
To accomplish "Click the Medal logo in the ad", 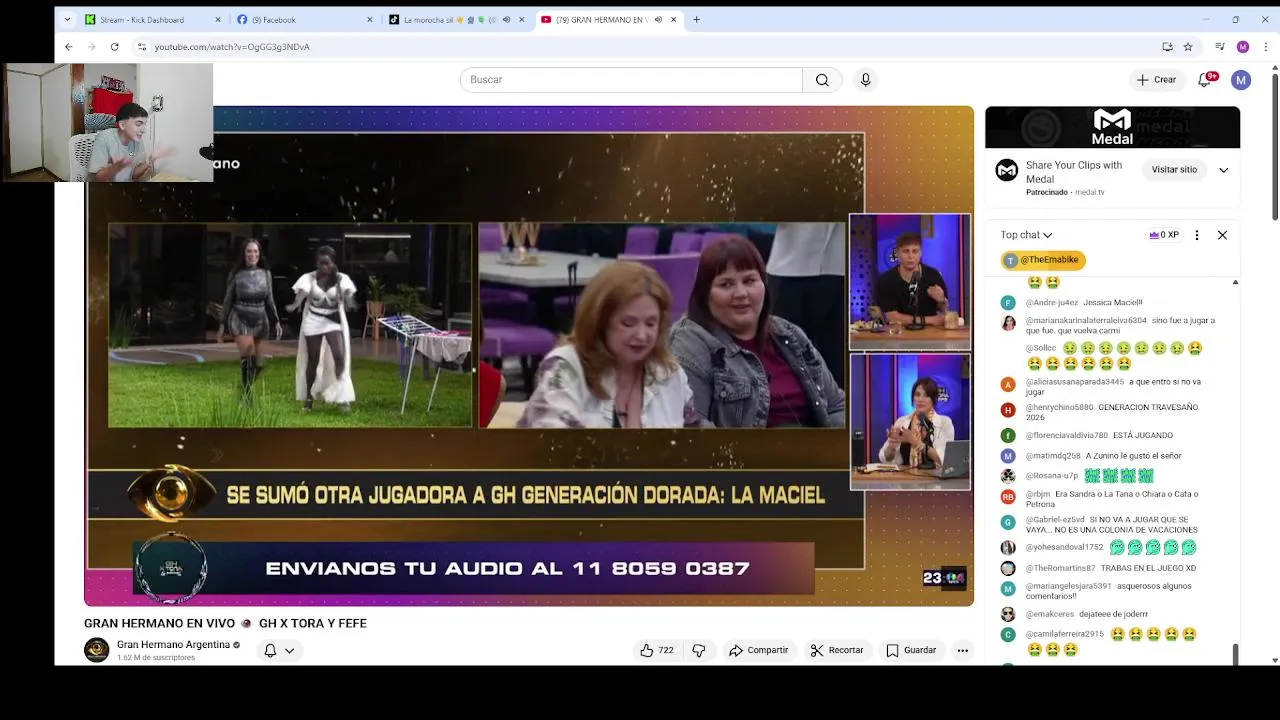I will point(1112,127).
